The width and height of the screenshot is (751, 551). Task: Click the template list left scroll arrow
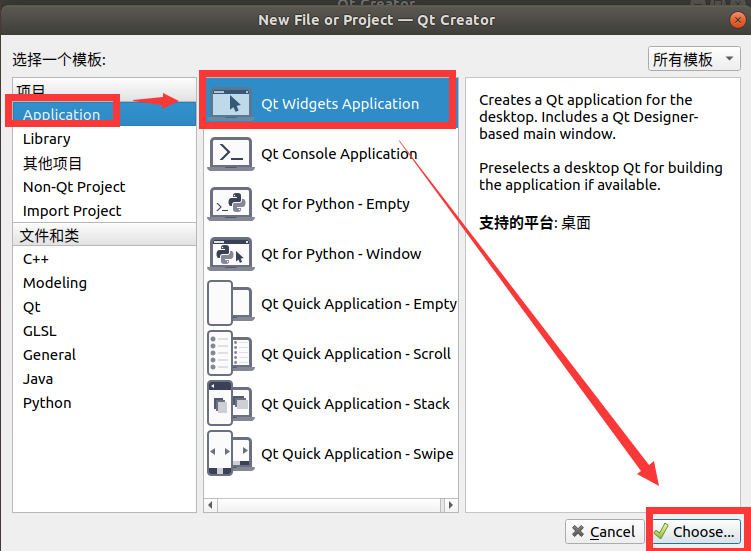[x=211, y=505]
